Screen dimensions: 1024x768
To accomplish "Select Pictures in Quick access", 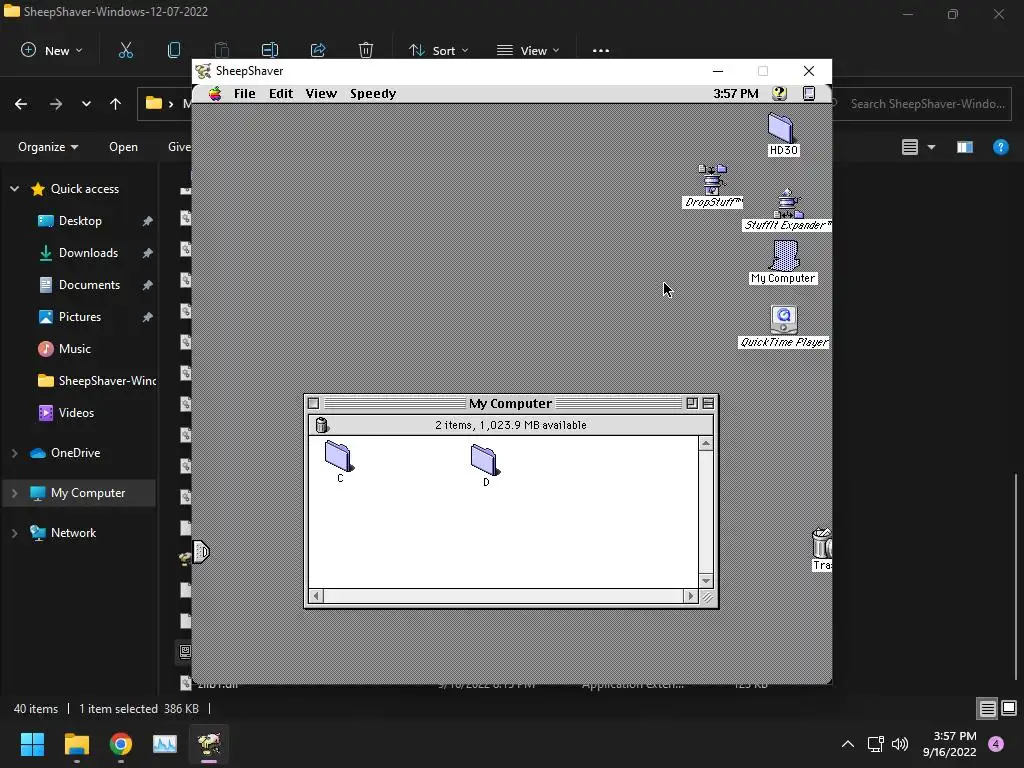I will point(80,317).
